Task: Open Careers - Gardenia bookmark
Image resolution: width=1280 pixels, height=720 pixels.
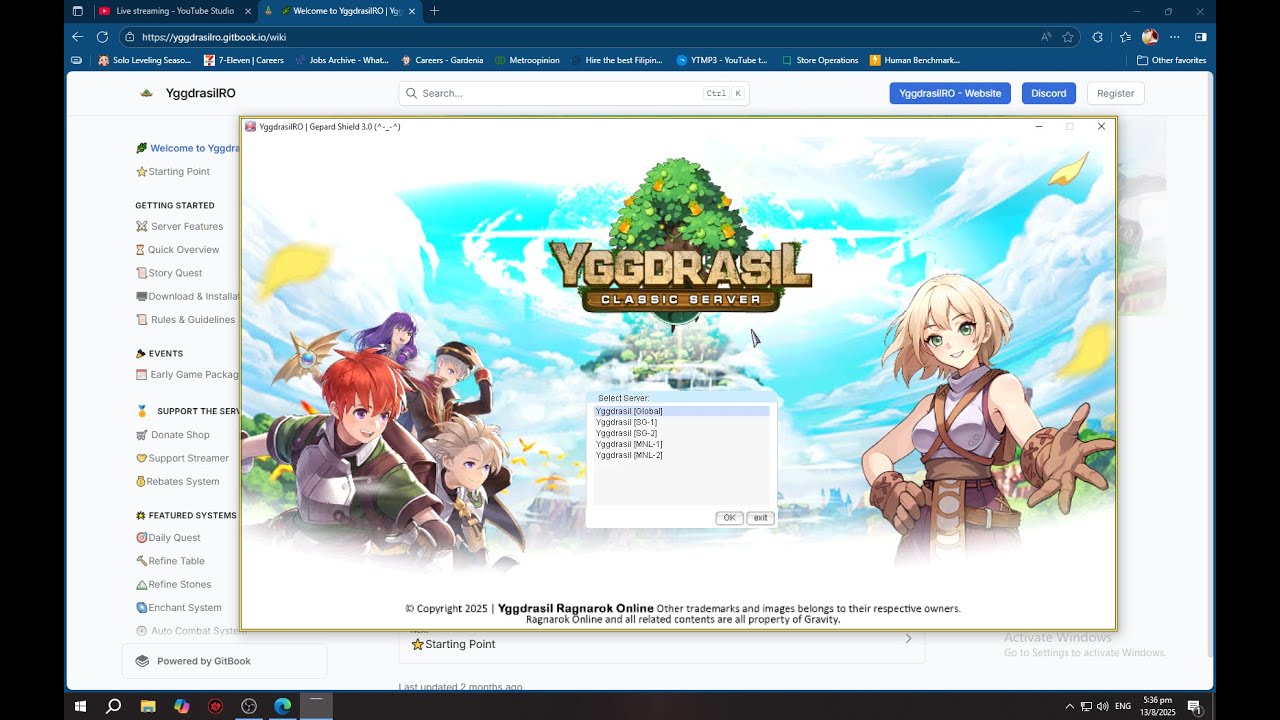Action: click(x=442, y=60)
